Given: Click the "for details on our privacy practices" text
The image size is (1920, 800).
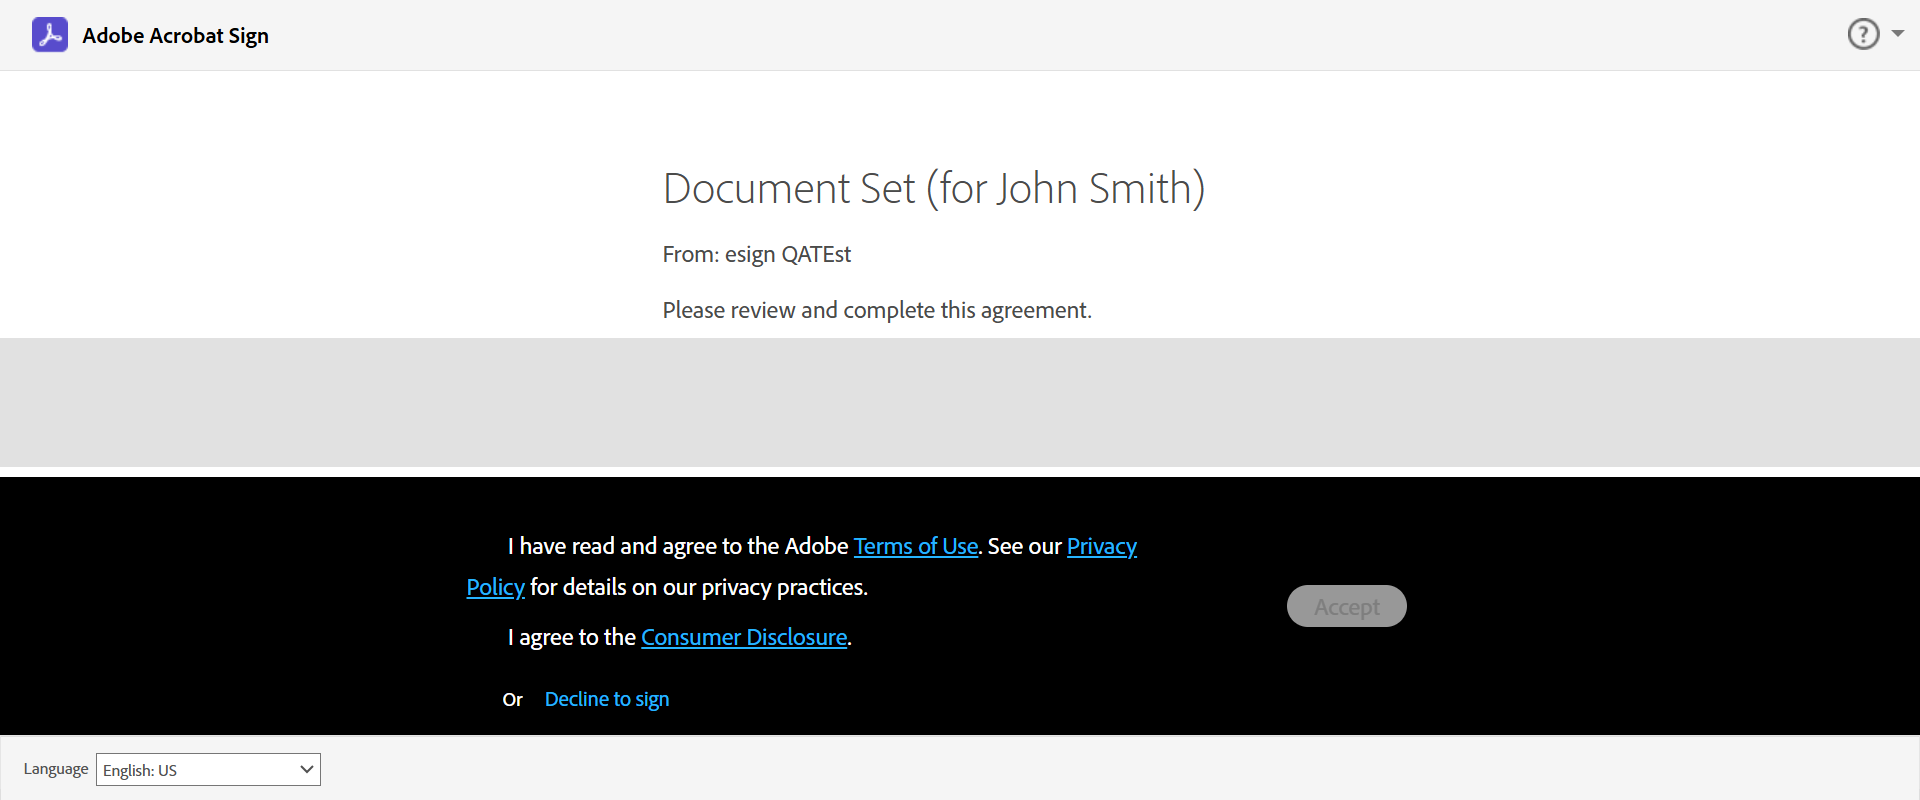Looking at the screenshot, I should (698, 587).
